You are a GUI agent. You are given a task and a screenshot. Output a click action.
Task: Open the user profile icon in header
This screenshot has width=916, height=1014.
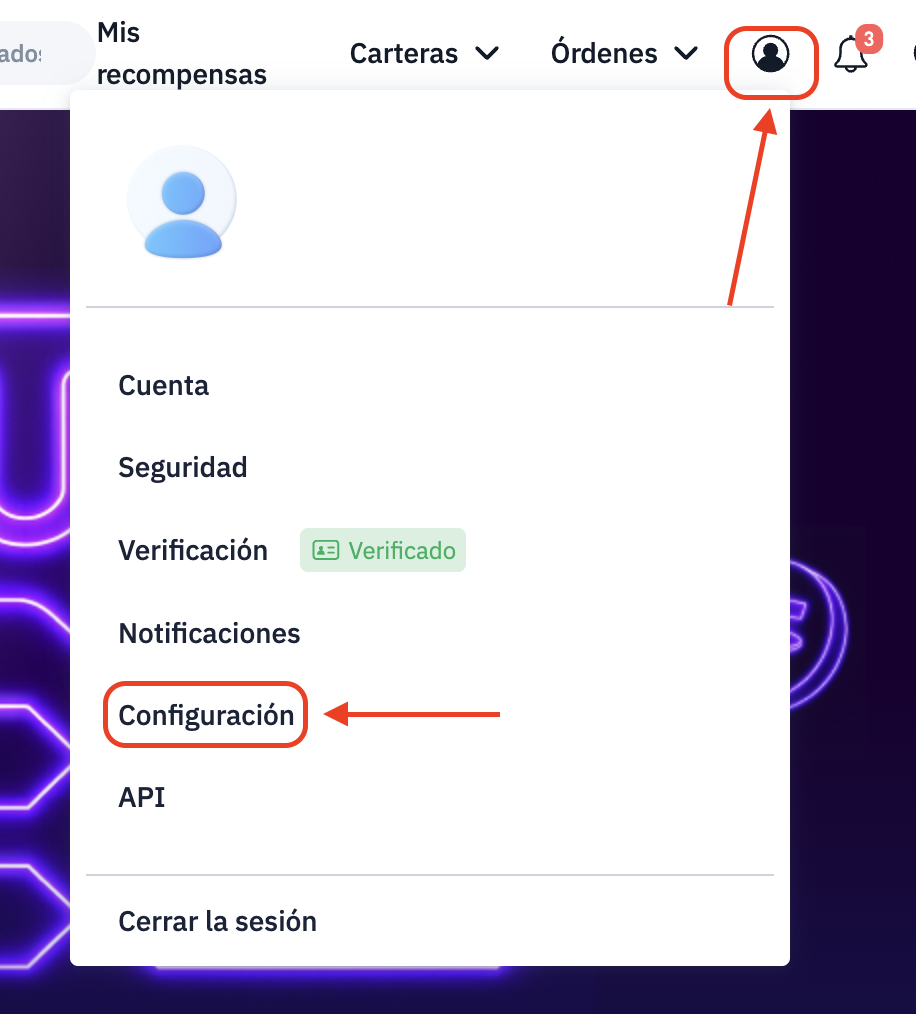(770, 54)
